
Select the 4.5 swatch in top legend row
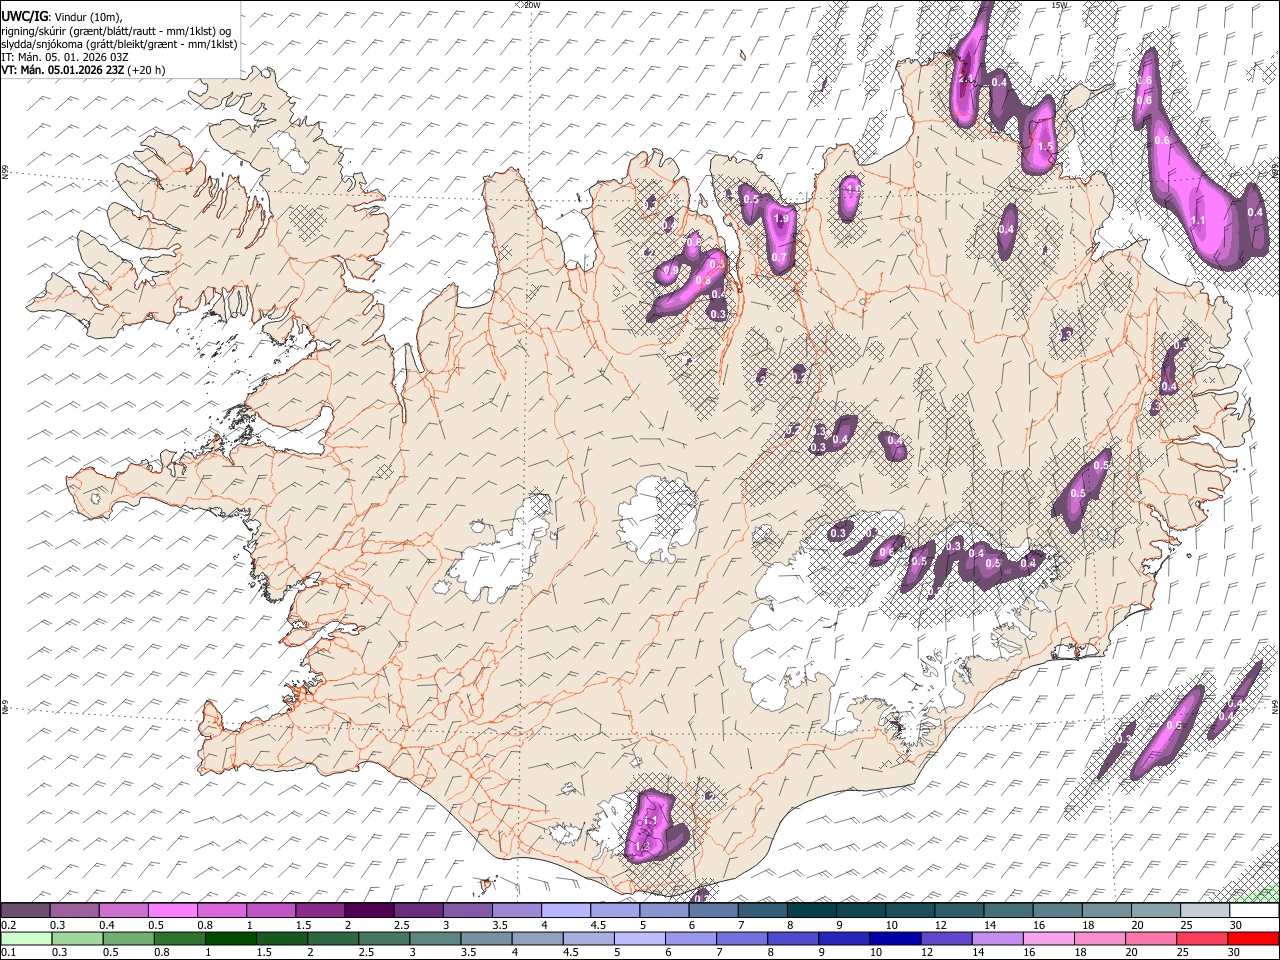point(614,911)
